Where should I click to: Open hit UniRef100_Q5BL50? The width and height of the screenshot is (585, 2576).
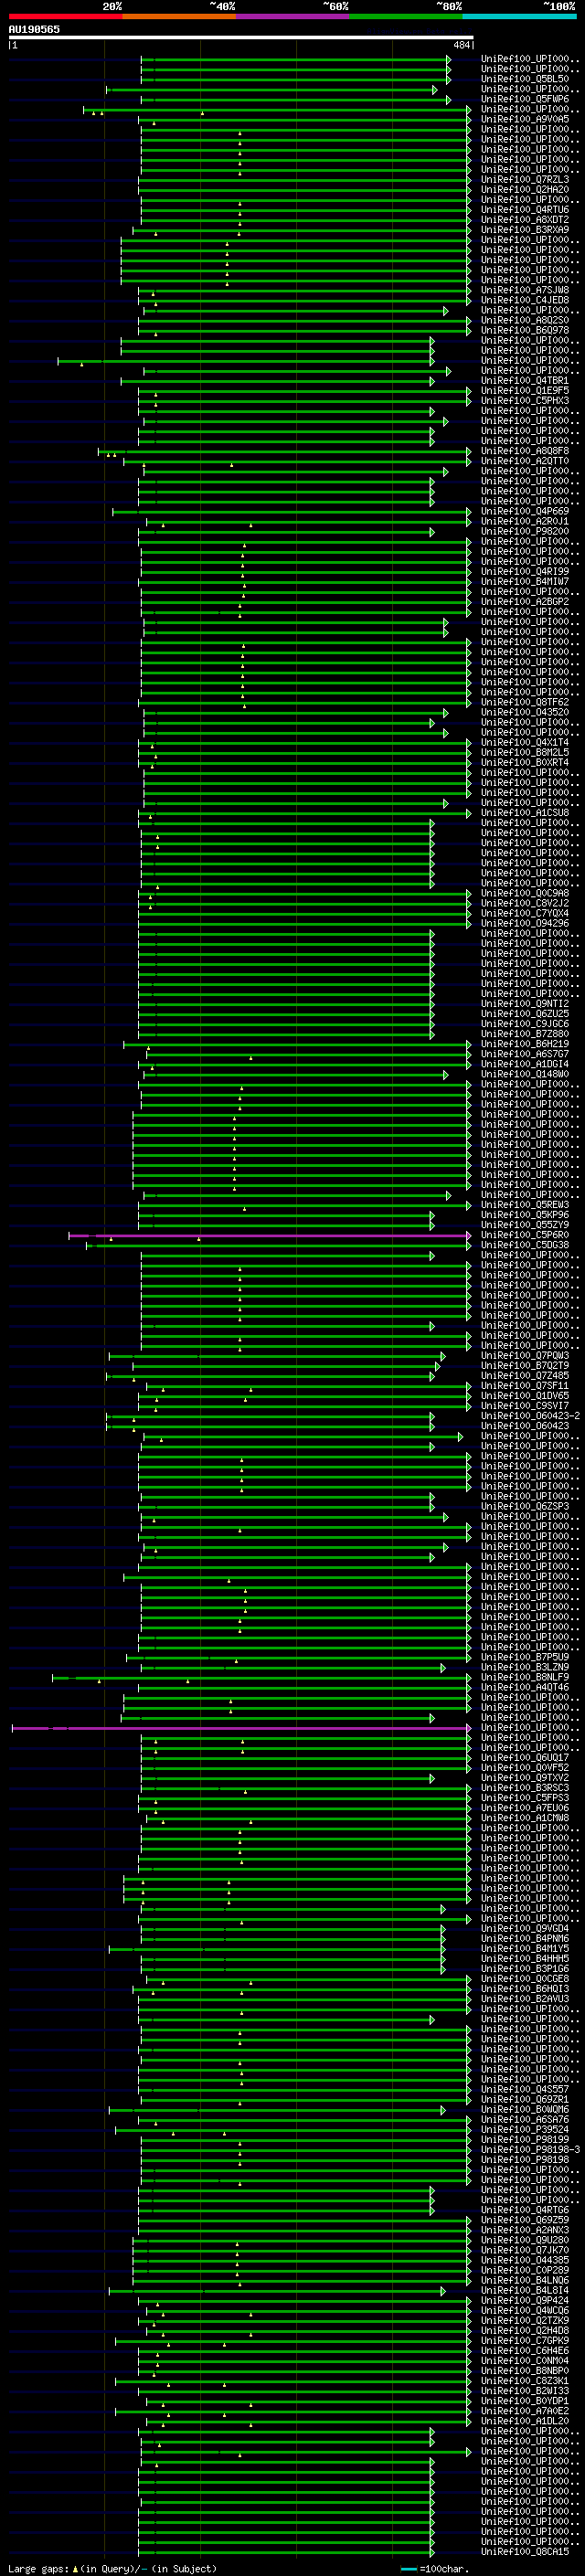[x=525, y=79]
